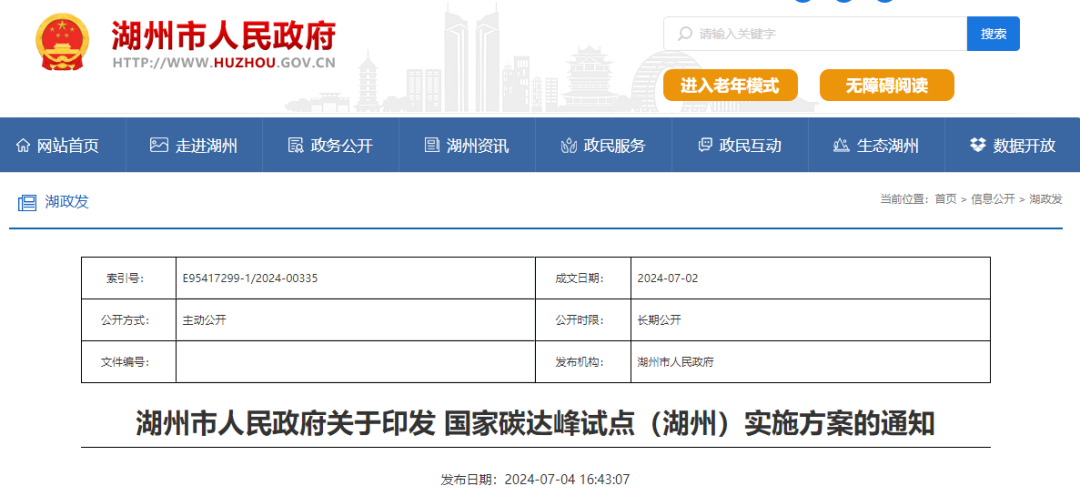1080x496 pixels.
Task: Click the picture icon beside 走进湖州
Action: pos(159,145)
